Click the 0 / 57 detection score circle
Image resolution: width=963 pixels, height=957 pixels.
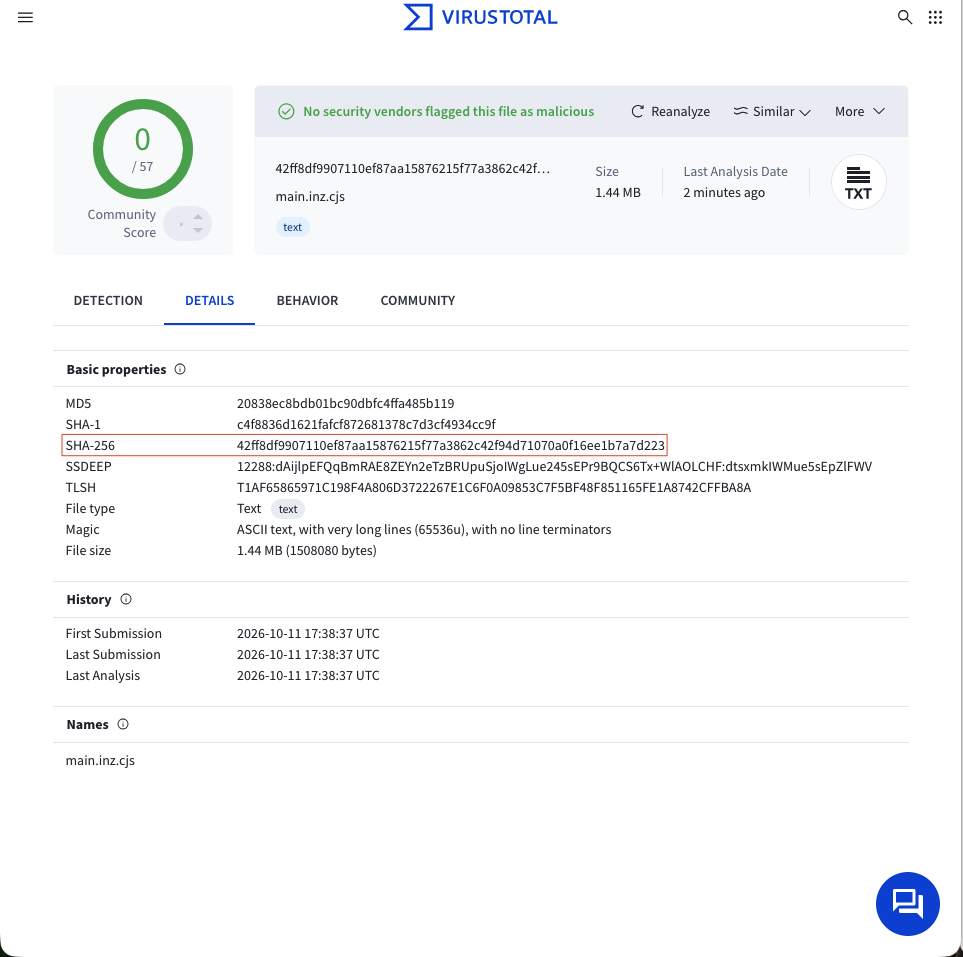[142, 149]
